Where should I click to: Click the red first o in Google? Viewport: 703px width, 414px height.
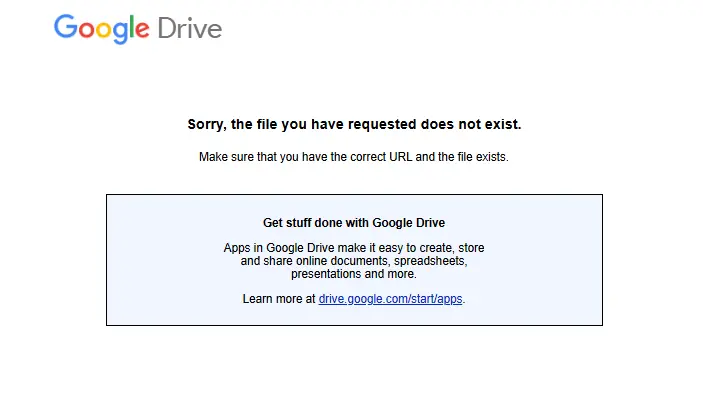[x=86, y=30]
